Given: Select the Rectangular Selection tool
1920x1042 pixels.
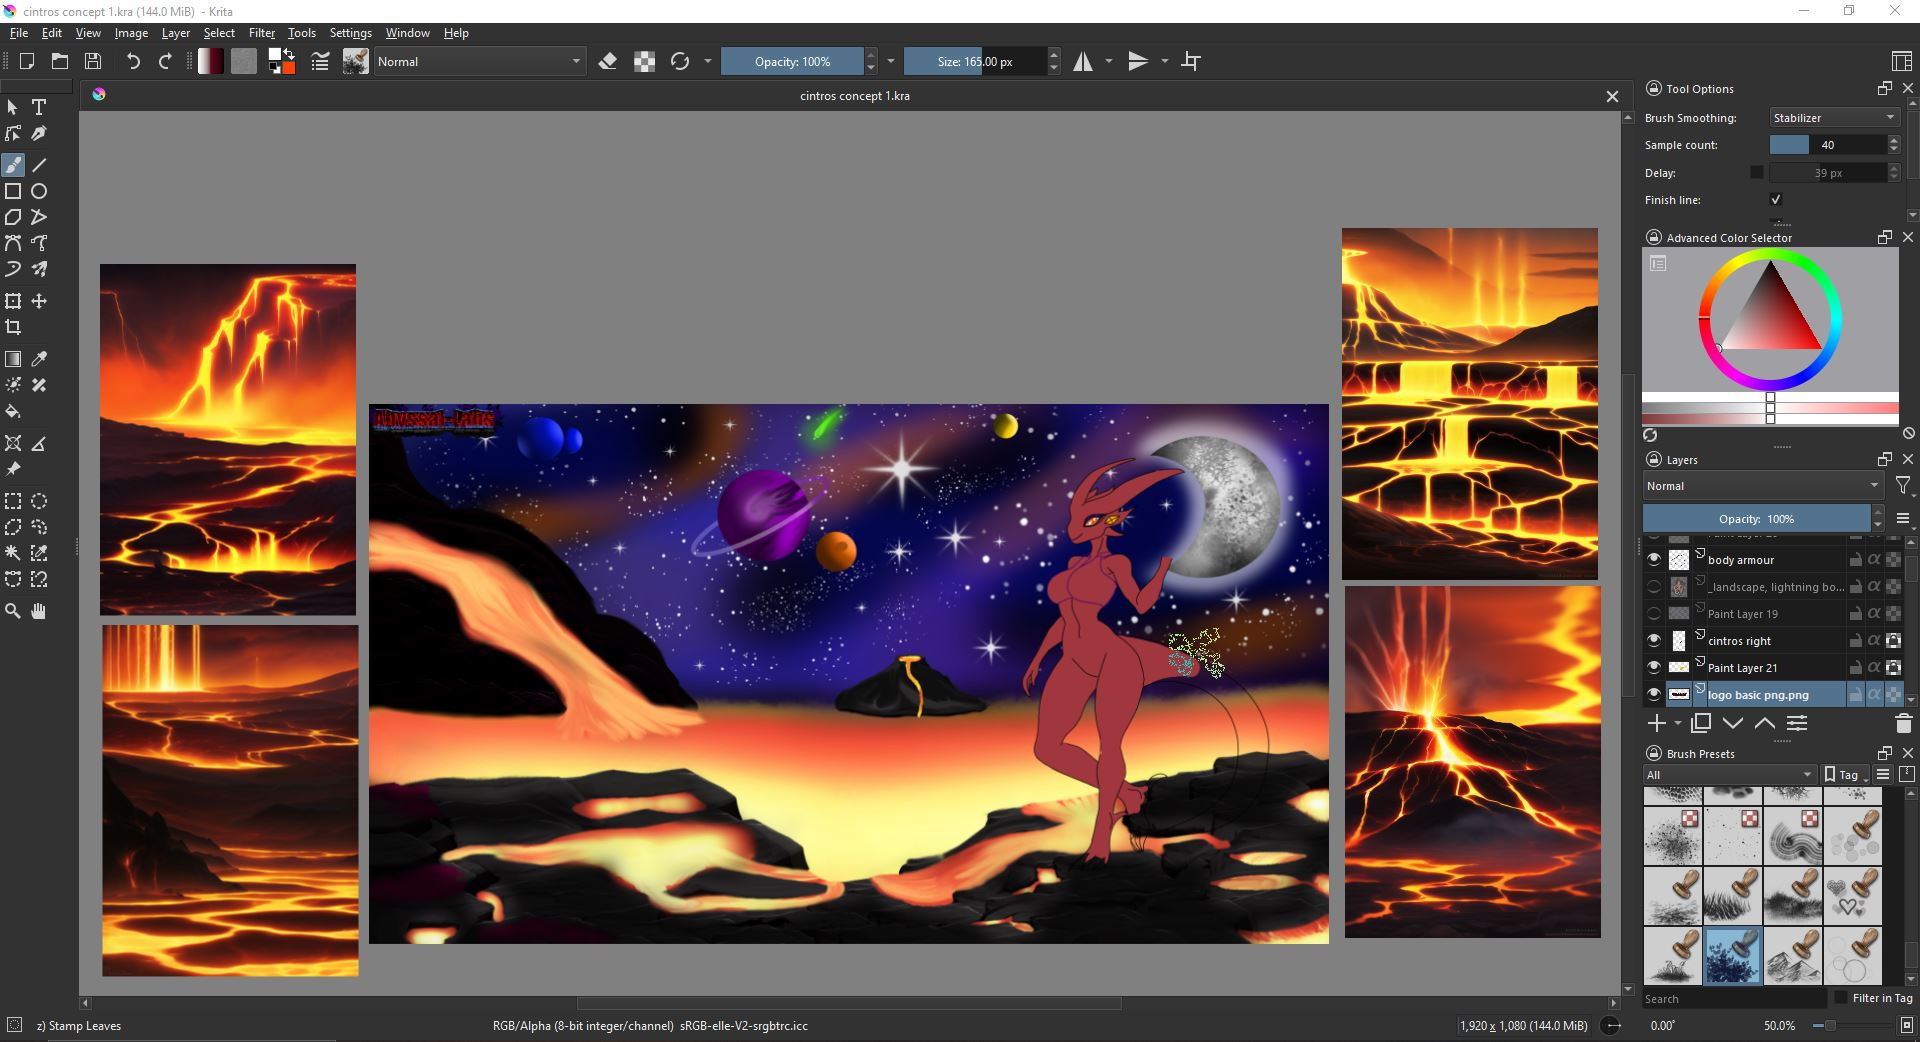Looking at the screenshot, I should pos(13,501).
